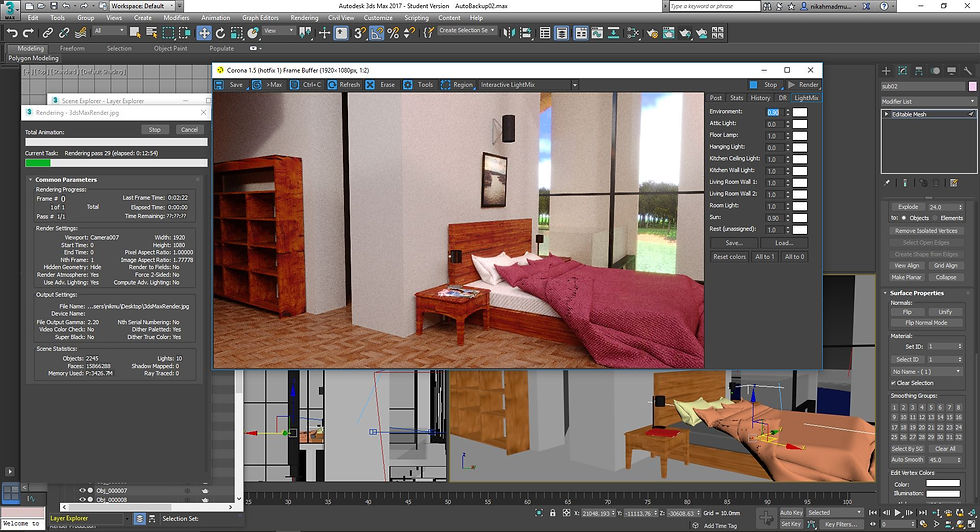
Task: Select the Objects radio button under Explode
Action: tap(904, 218)
